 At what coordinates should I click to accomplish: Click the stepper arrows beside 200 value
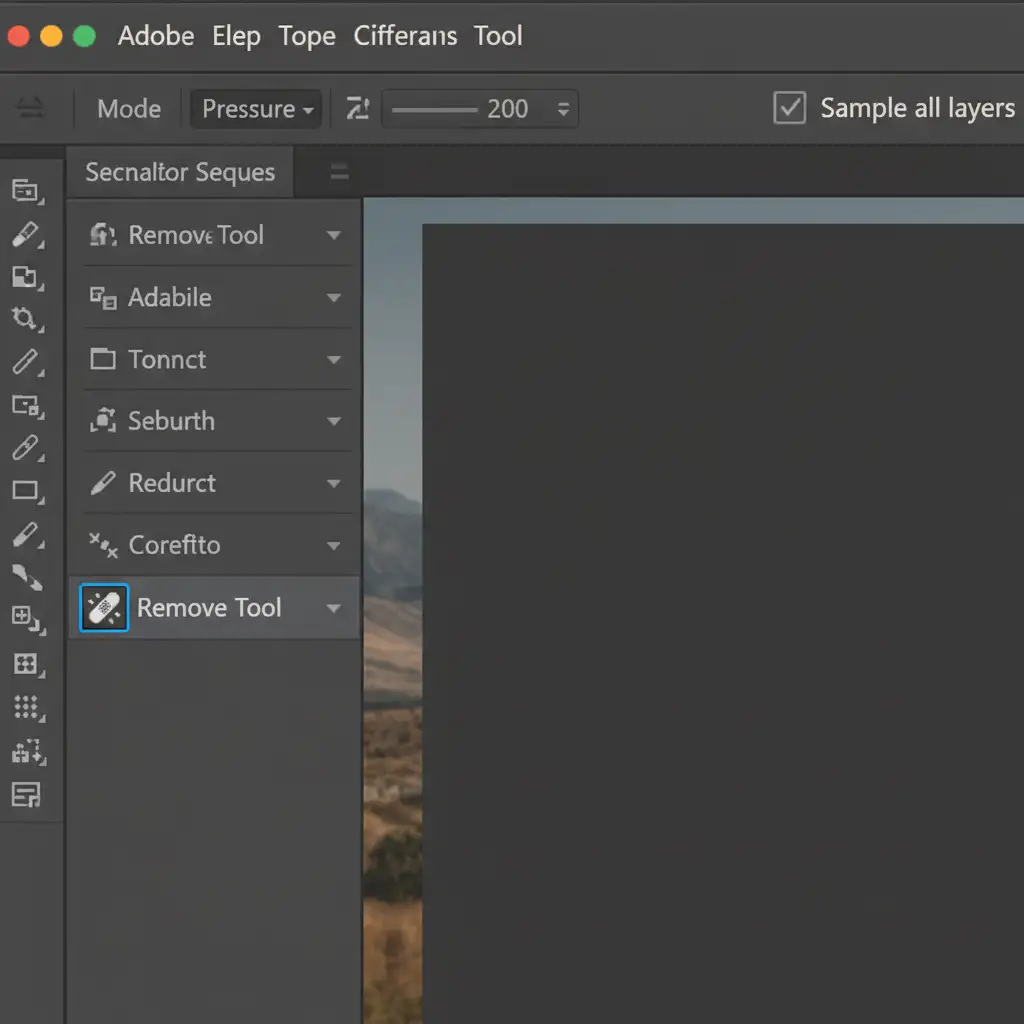point(563,109)
